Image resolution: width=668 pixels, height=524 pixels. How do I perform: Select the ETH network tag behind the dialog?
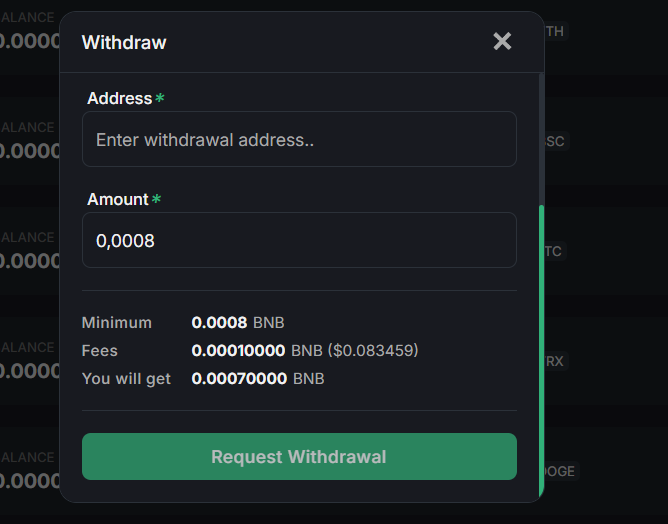554,31
